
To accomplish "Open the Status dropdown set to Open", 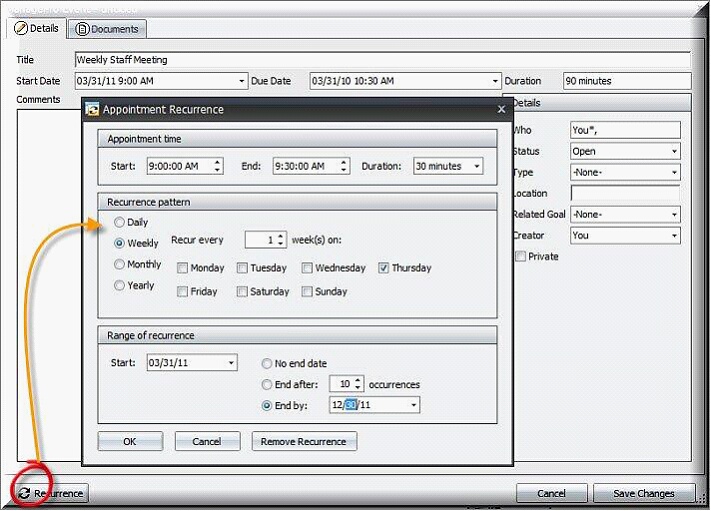I will pos(674,151).
